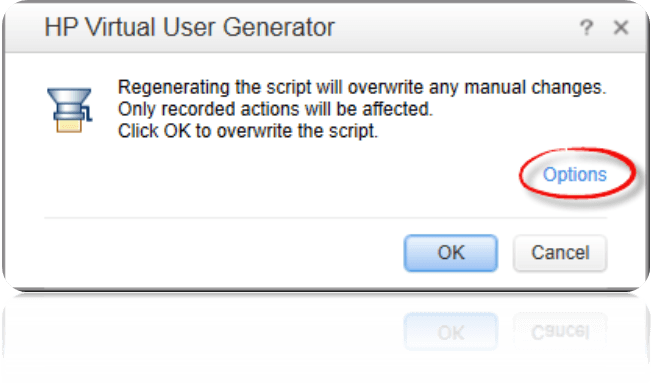Click the separator line above OK button
Viewport: 653px width, 383px height.
[325, 218]
